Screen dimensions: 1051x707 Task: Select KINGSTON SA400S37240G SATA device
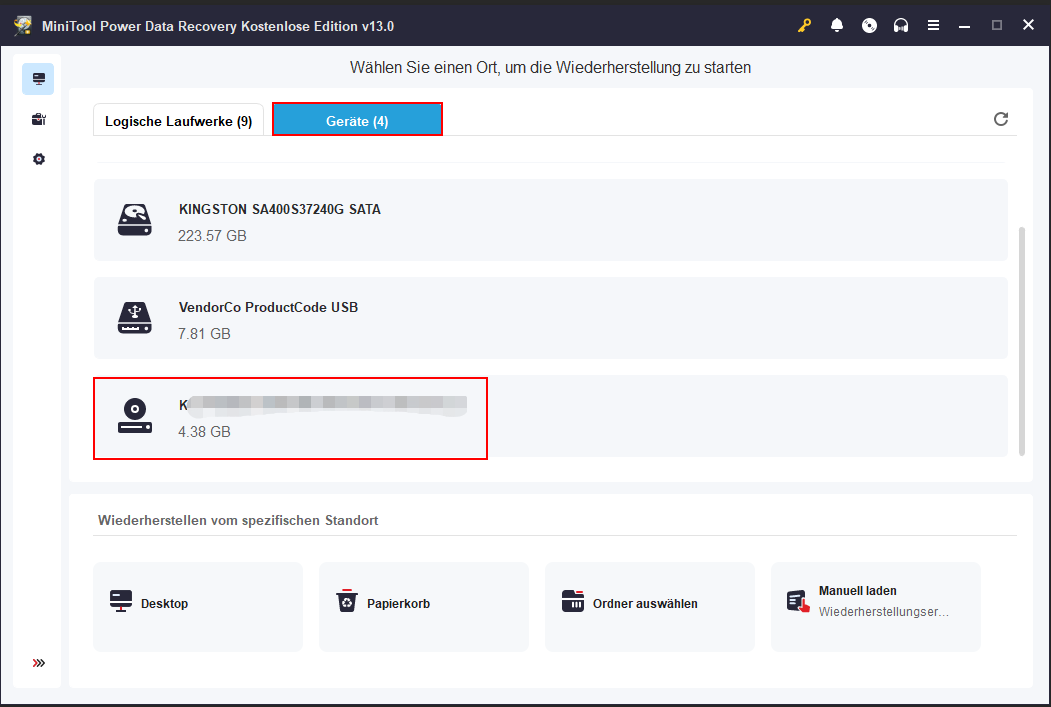[550, 220]
